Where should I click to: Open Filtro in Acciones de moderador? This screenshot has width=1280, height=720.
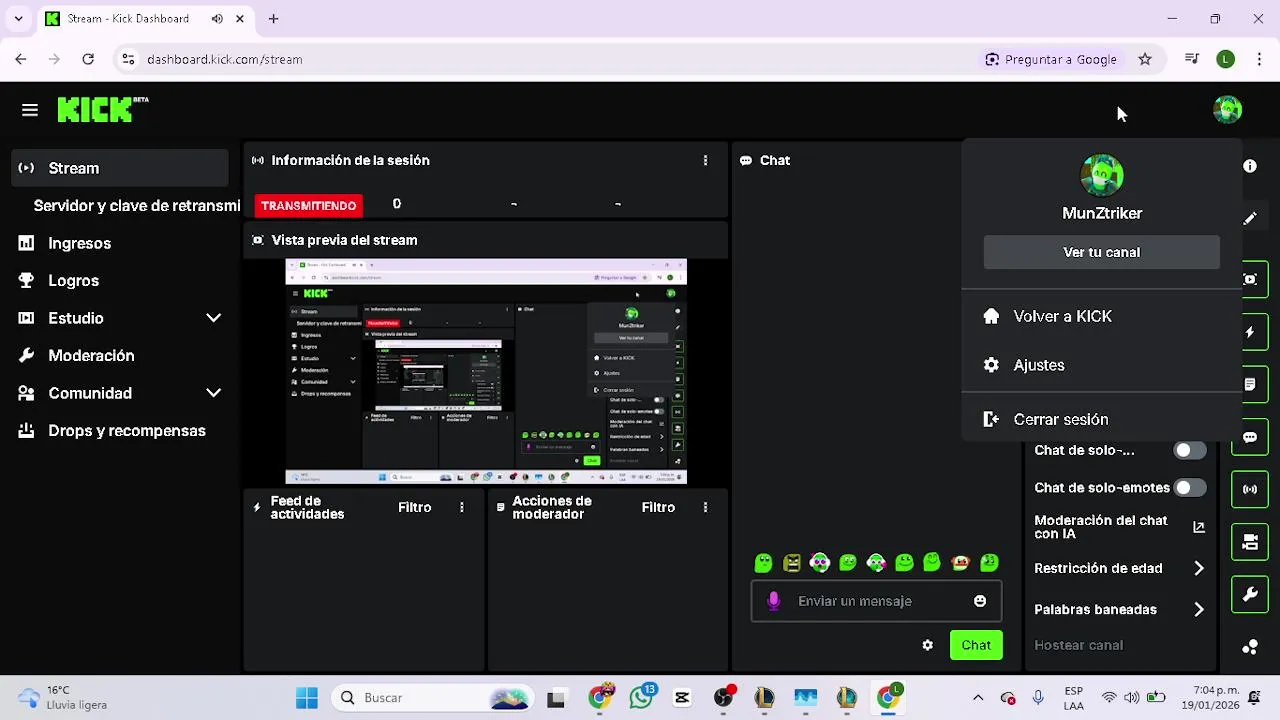[658, 507]
